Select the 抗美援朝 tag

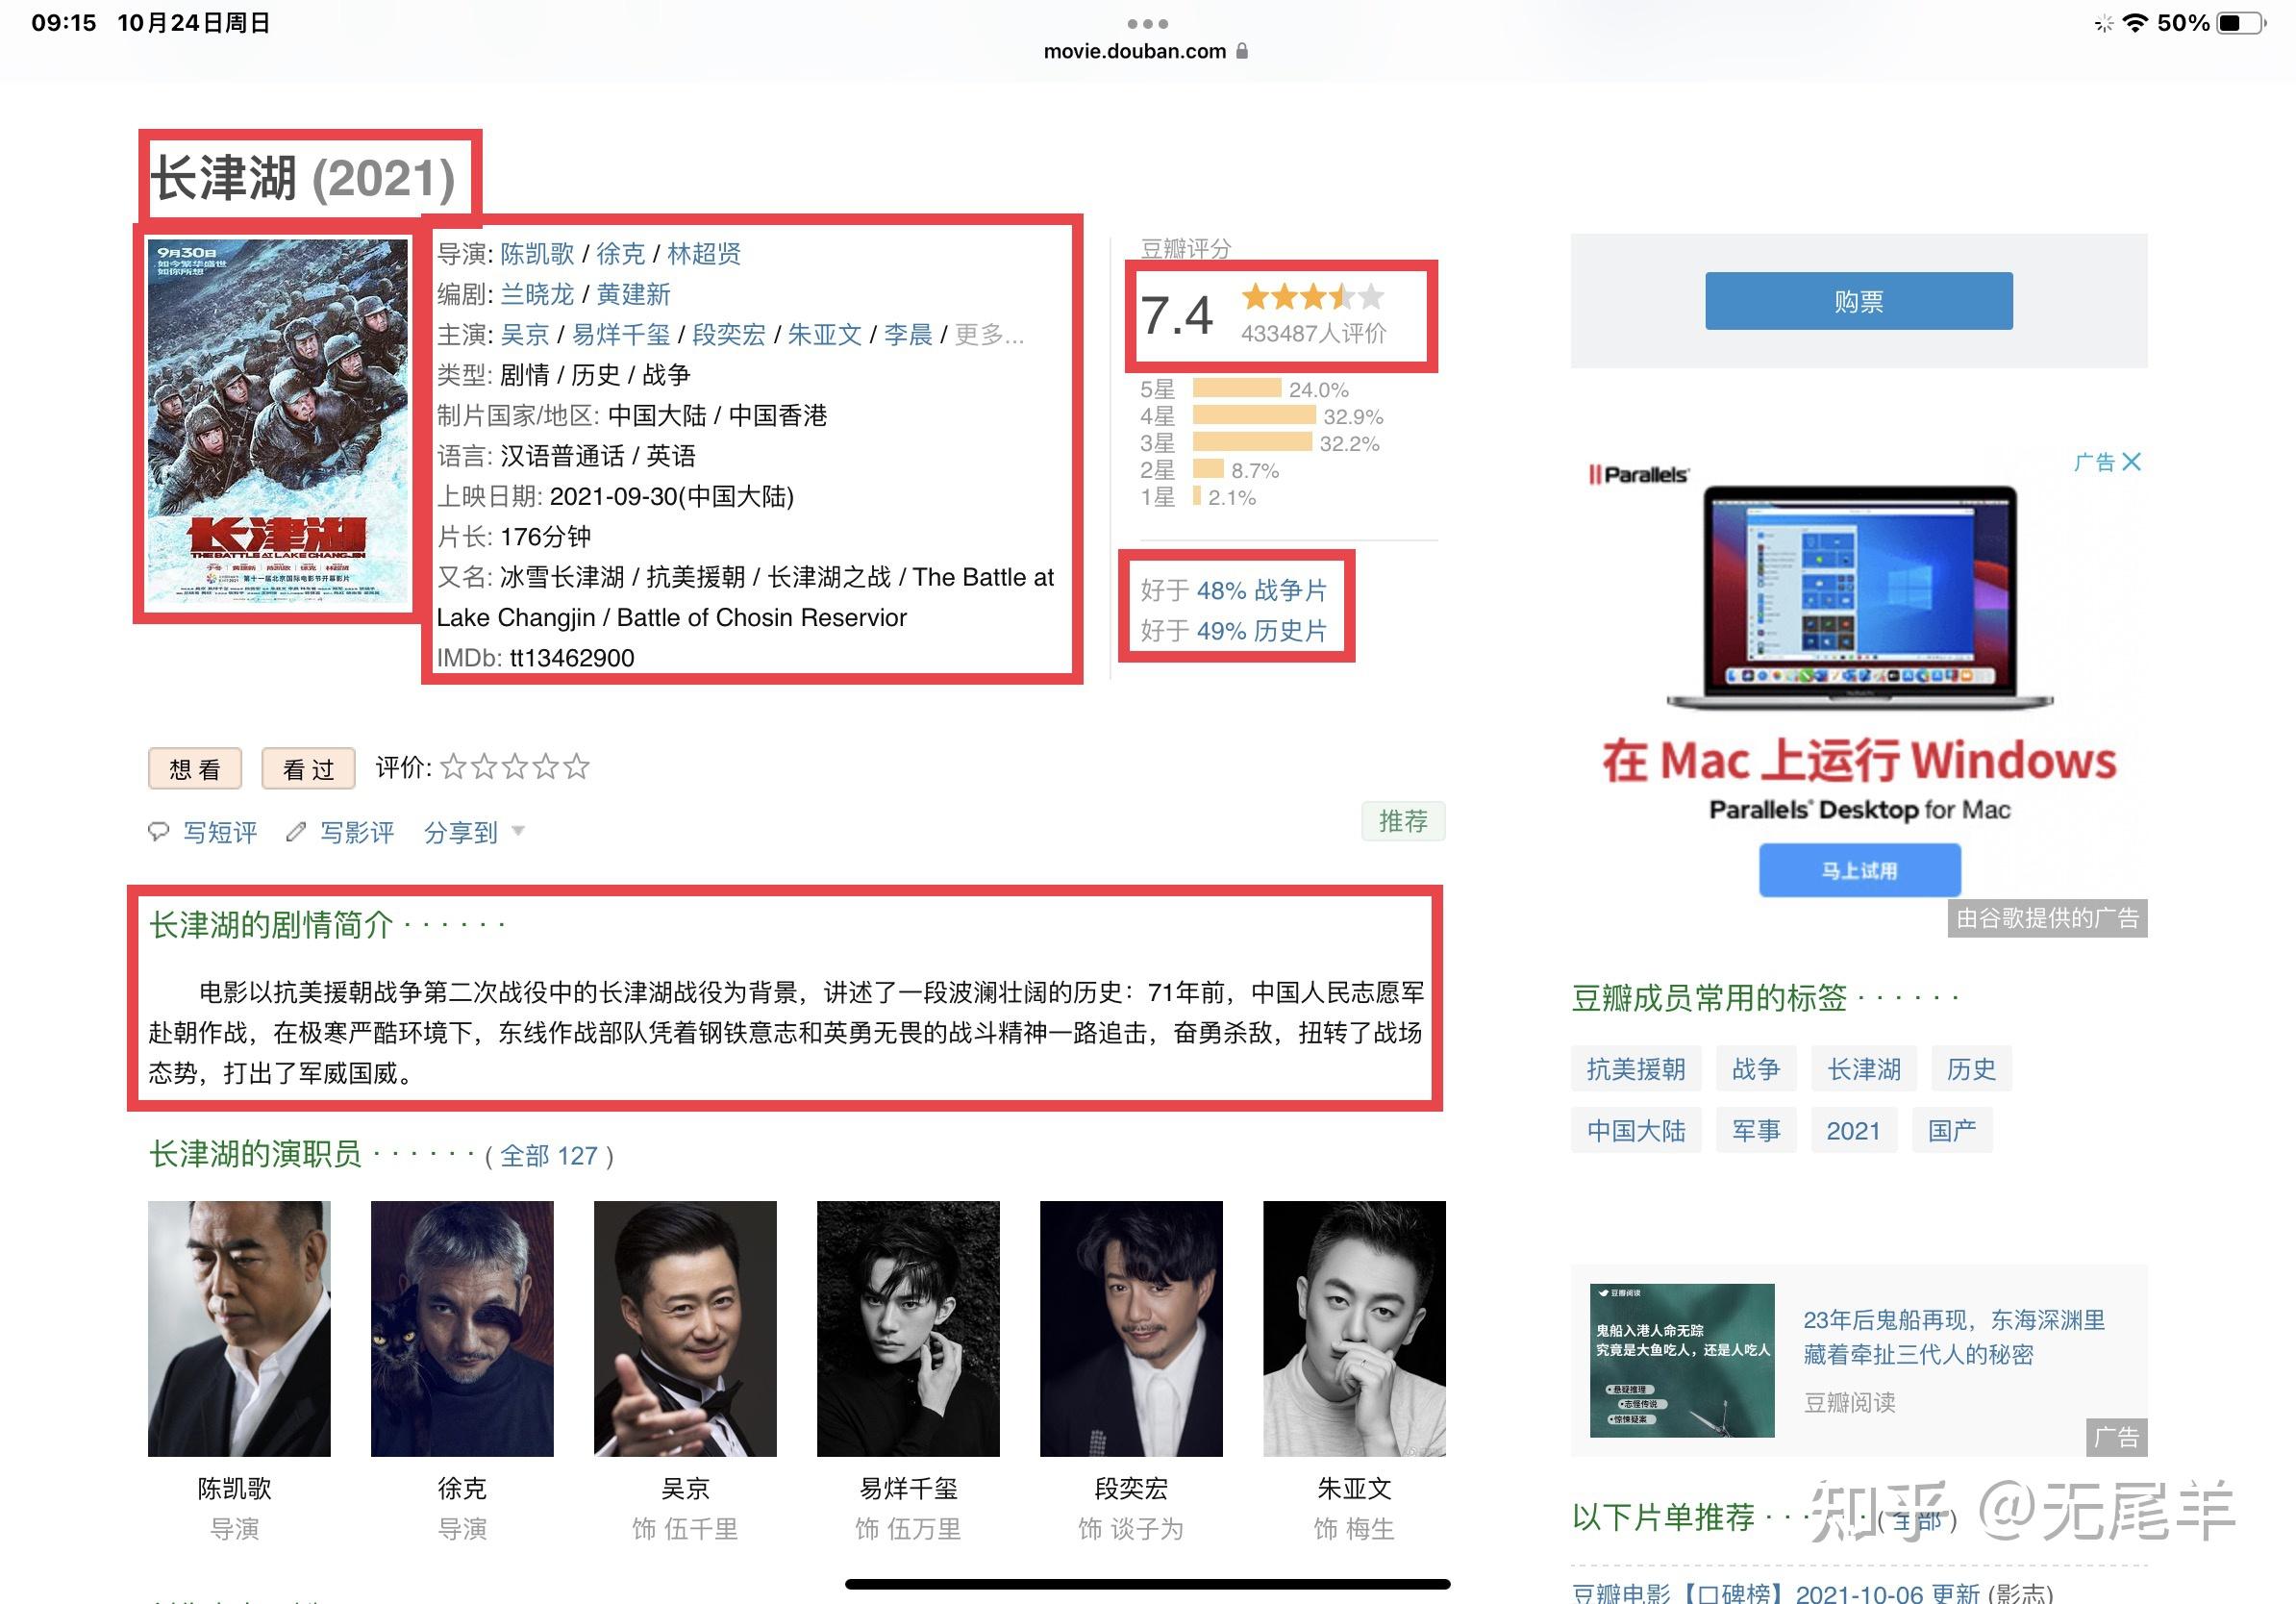point(1635,1069)
